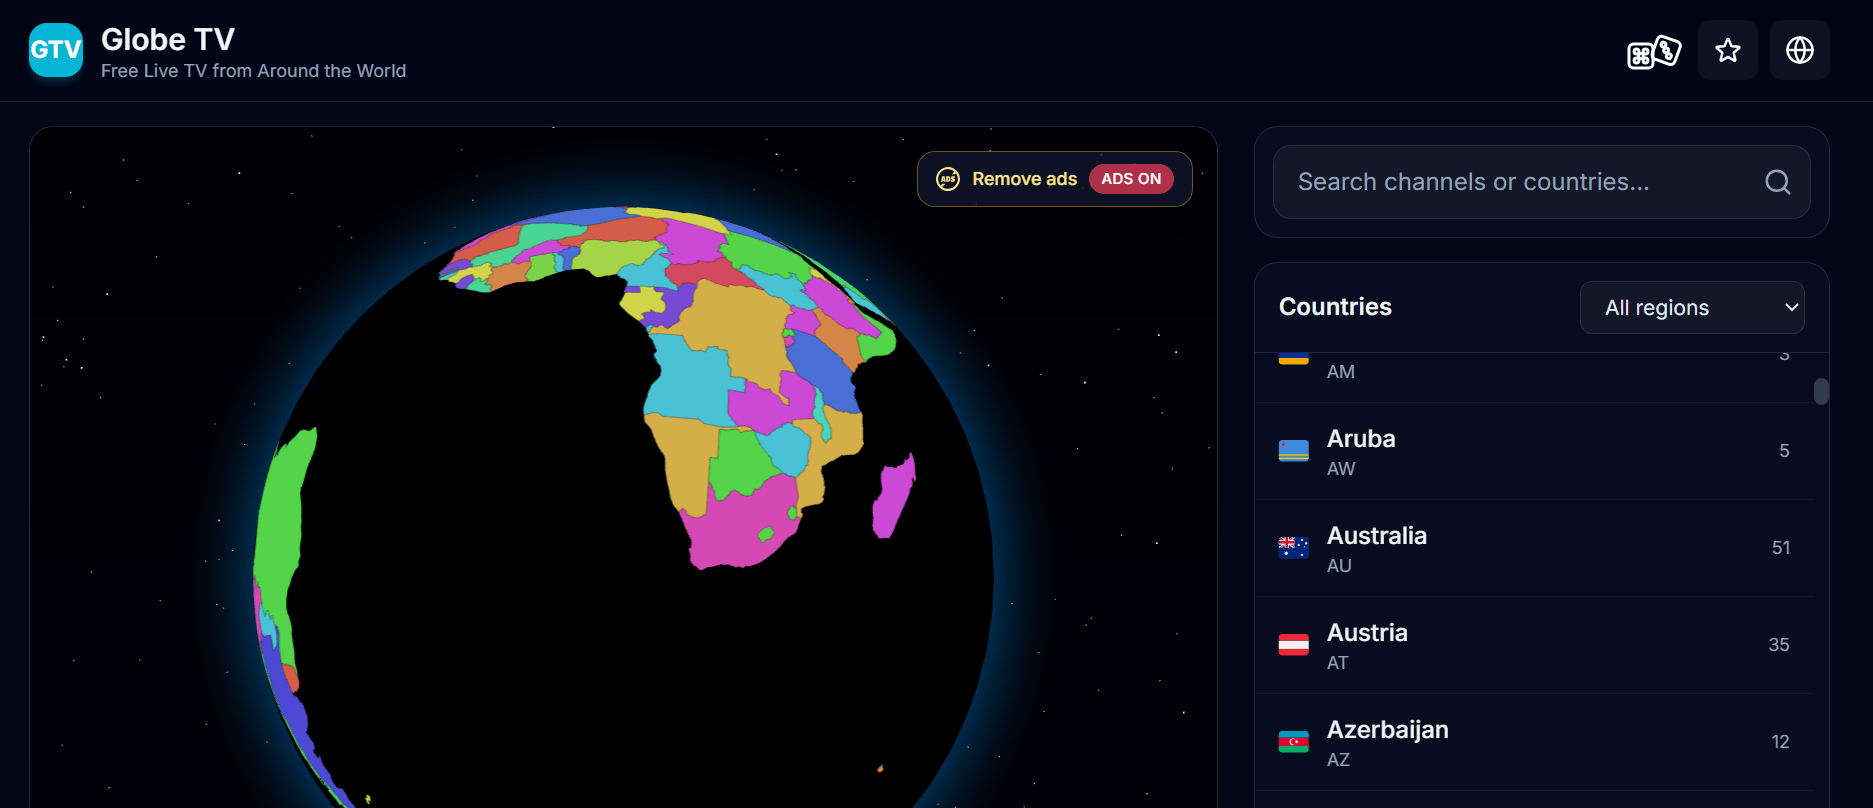Open the All regions dropdown

coord(1691,308)
